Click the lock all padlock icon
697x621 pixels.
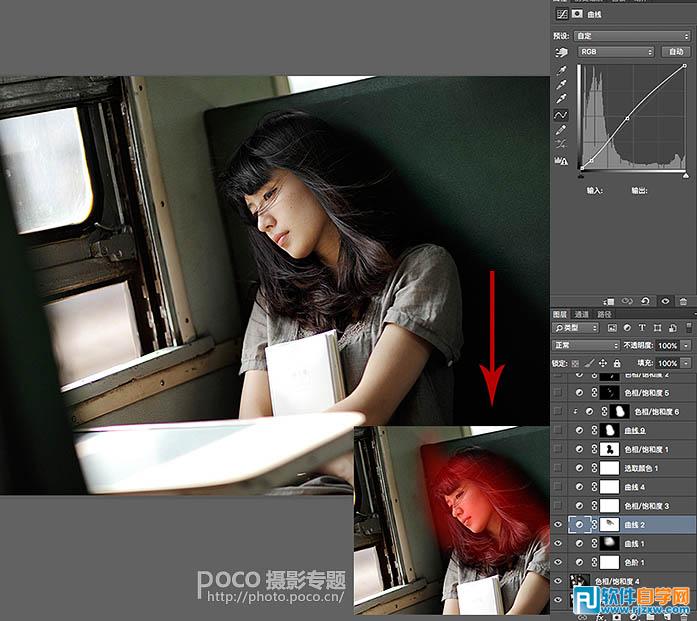click(x=617, y=363)
